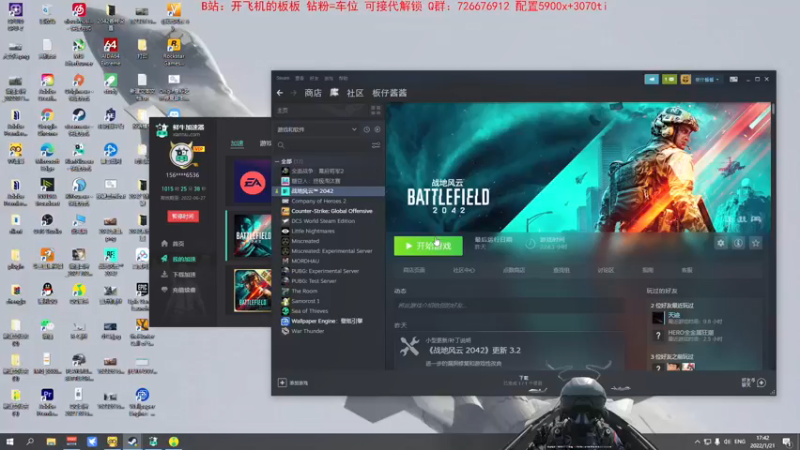The height and width of the screenshot is (450, 800).
Task: Open Microsoft Edge desktop icon
Action: (x=47, y=157)
